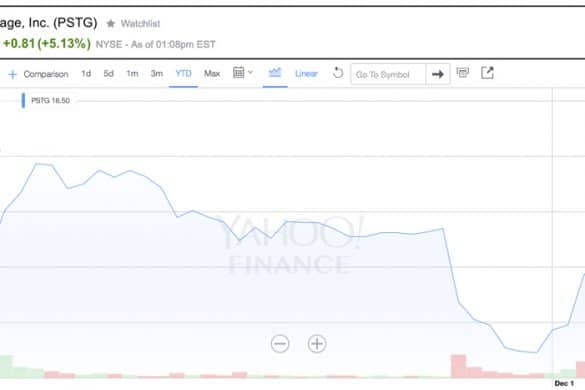Reset the chart with the refresh icon

[x=338, y=72]
